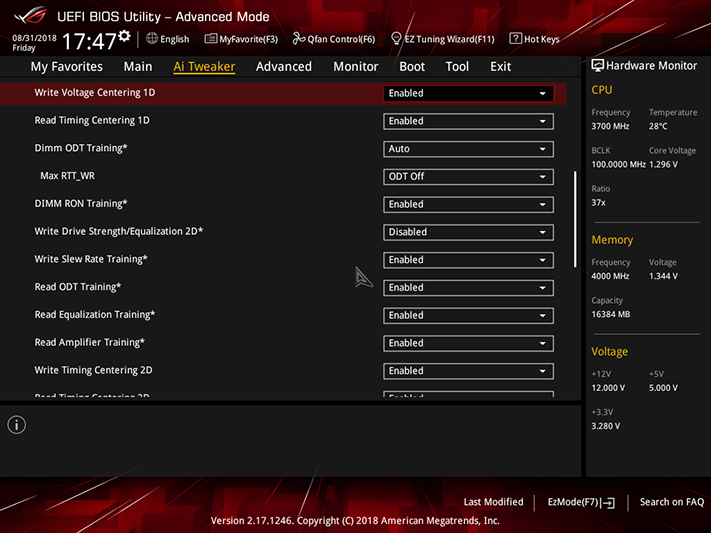This screenshot has width=711, height=533.
Task: Open DIMM RON Training dropdown
Action: coord(468,205)
